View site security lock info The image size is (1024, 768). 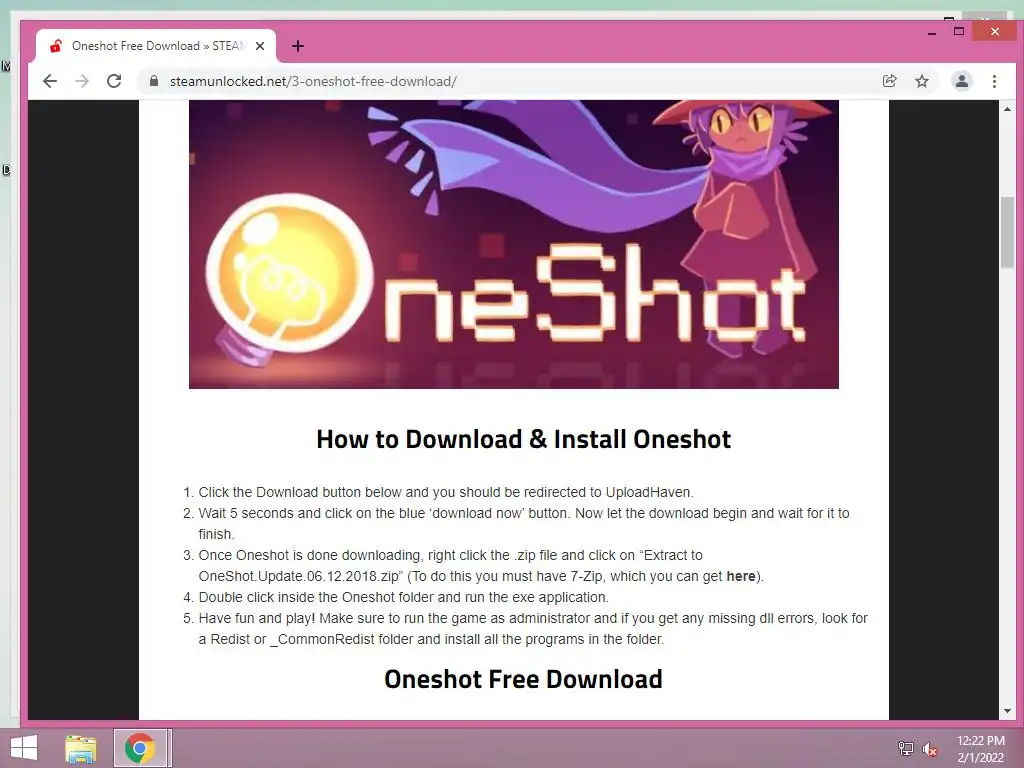pyautogui.click(x=154, y=81)
